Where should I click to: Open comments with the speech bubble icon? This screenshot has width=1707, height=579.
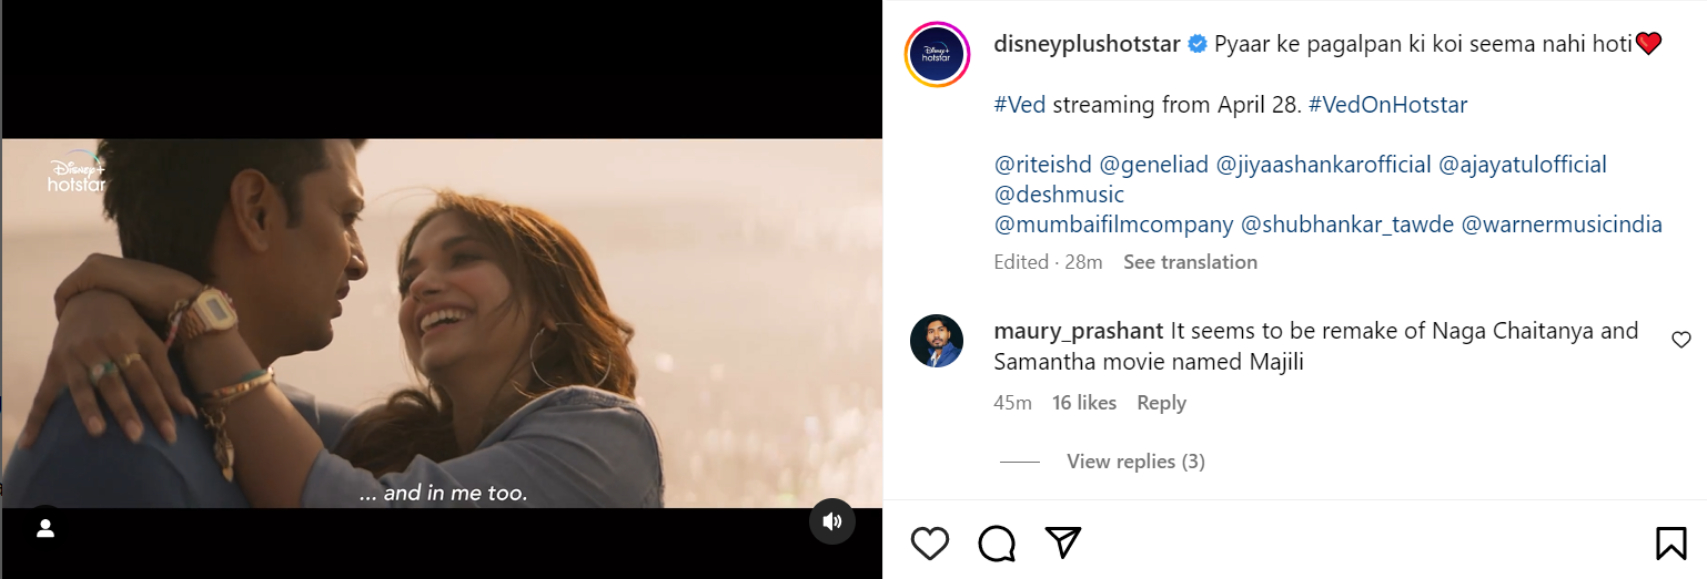[x=996, y=543]
